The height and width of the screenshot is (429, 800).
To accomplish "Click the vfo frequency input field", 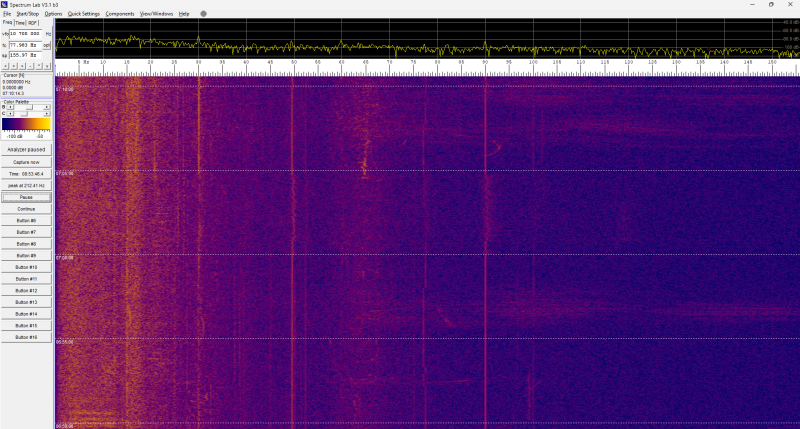I will pos(25,34).
